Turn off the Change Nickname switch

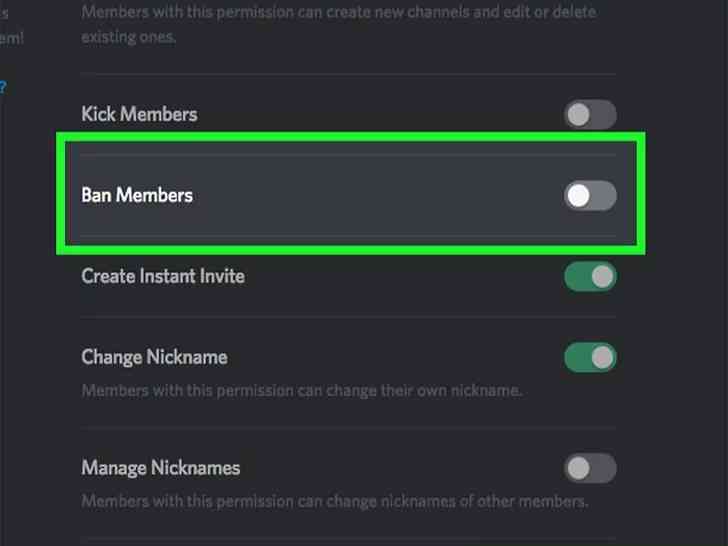click(x=590, y=357)
